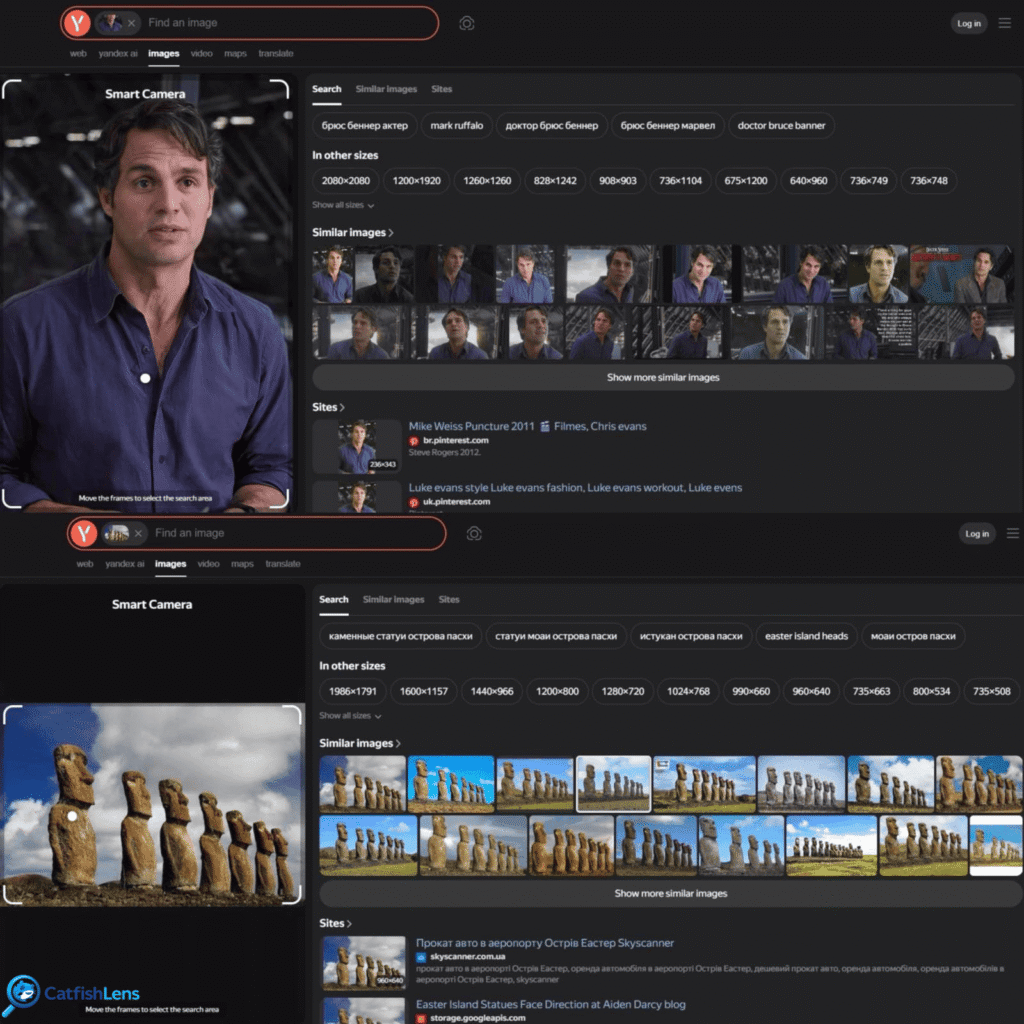Select the Similar images tab on the moai results

(393, 600)
